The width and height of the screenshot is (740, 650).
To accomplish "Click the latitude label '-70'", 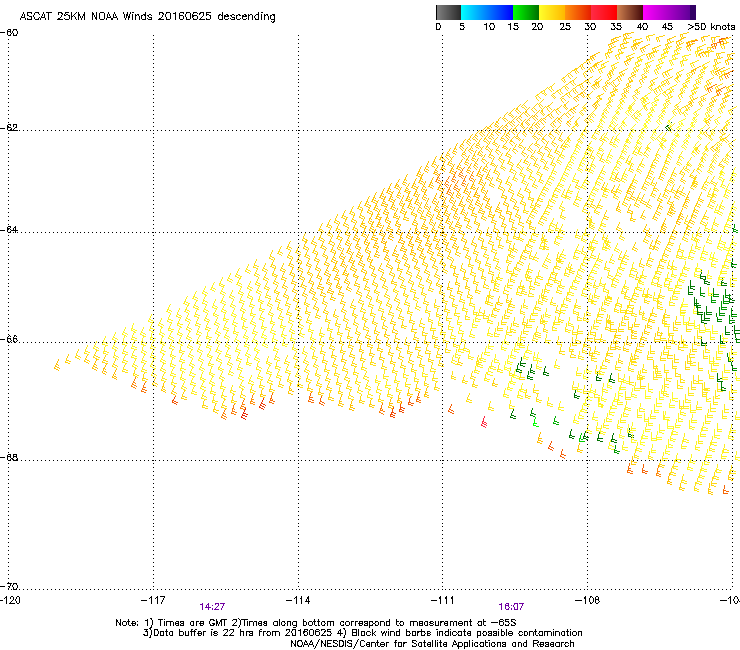I will coord(9,587).
